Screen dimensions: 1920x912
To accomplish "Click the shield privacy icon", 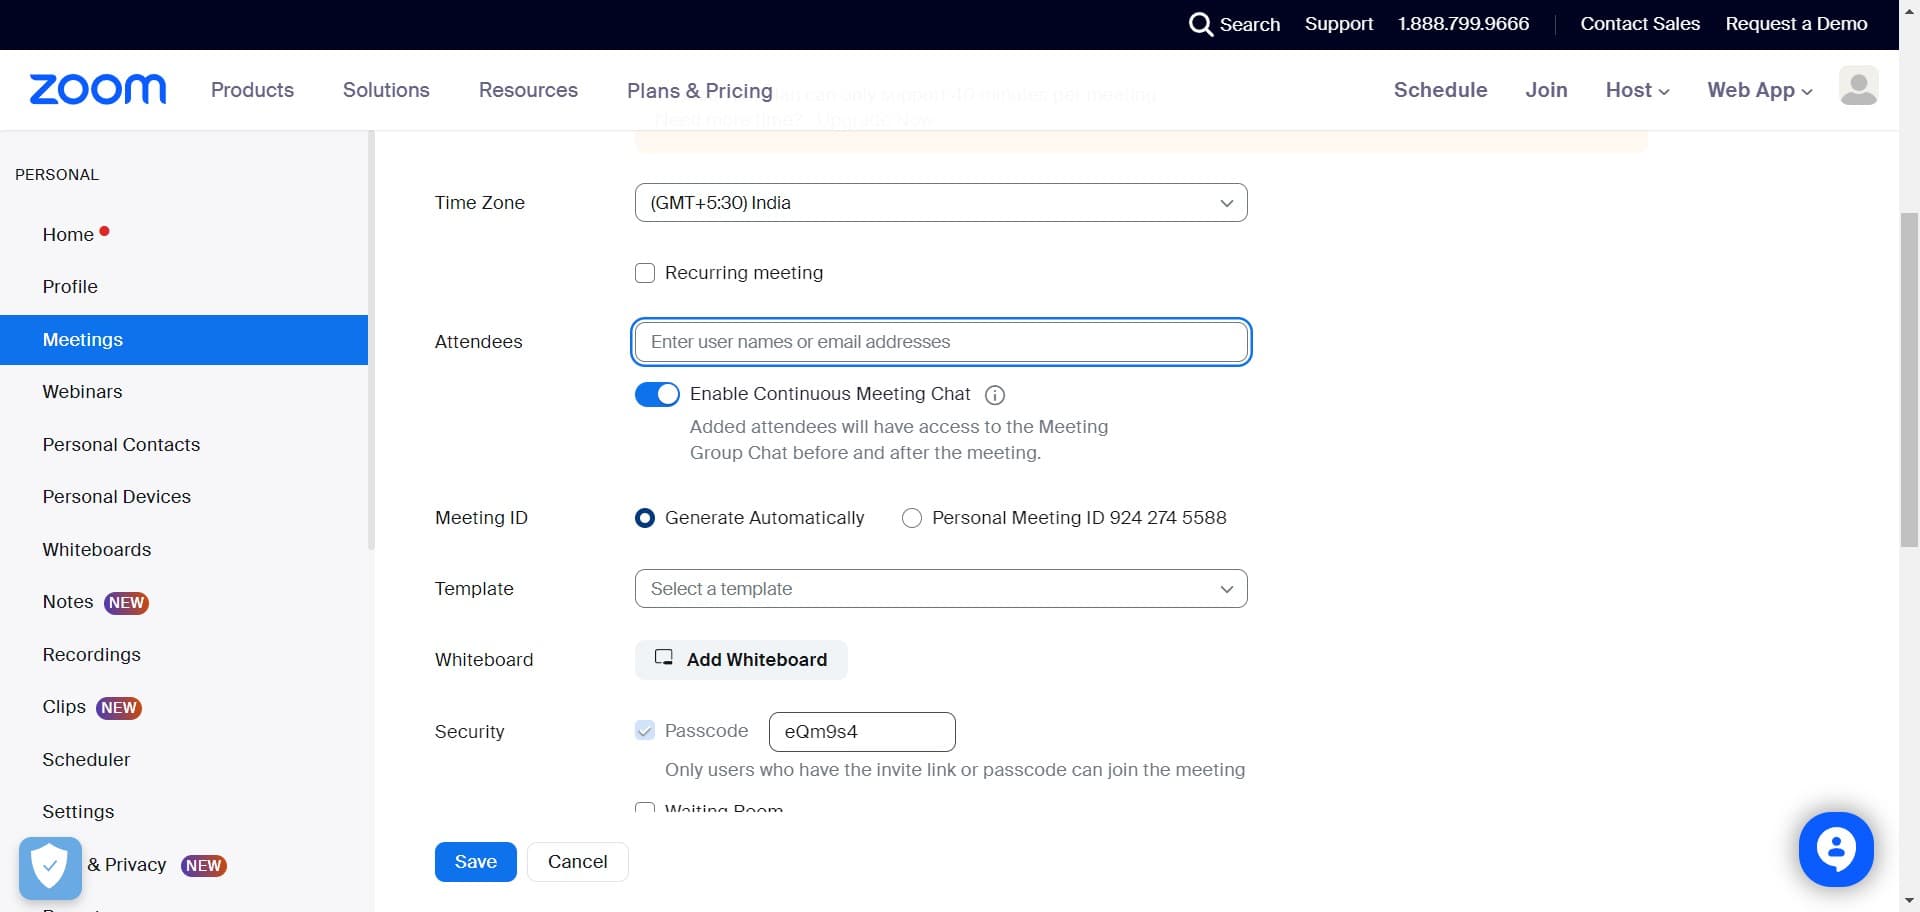I will [x=49, y=866].
